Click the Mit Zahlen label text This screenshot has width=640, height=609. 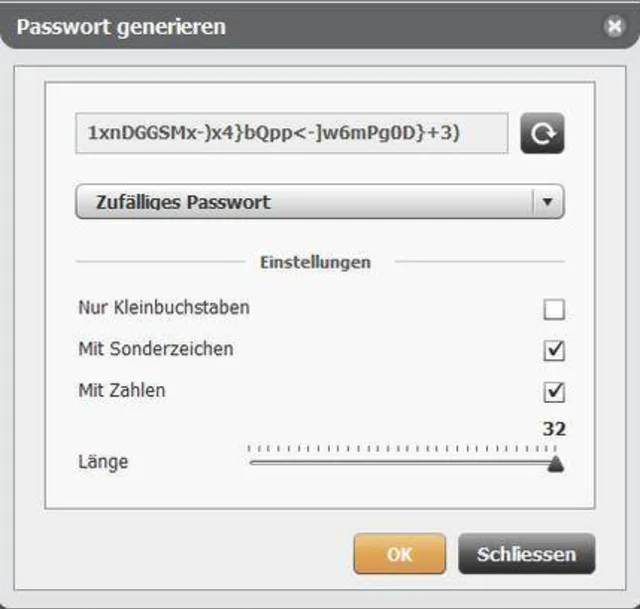click(122, 390)
